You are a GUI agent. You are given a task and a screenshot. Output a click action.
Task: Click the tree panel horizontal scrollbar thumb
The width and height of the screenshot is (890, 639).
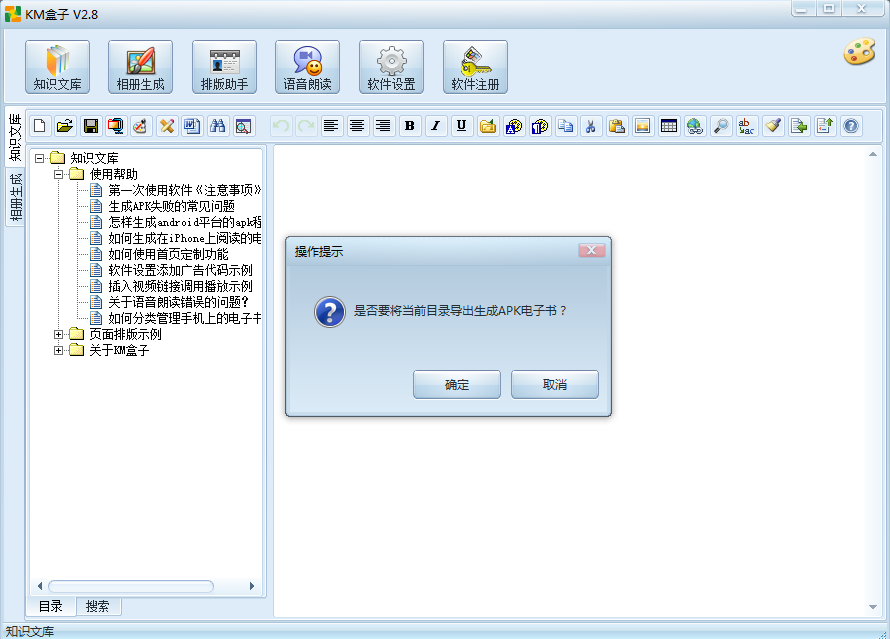point(131,586)
